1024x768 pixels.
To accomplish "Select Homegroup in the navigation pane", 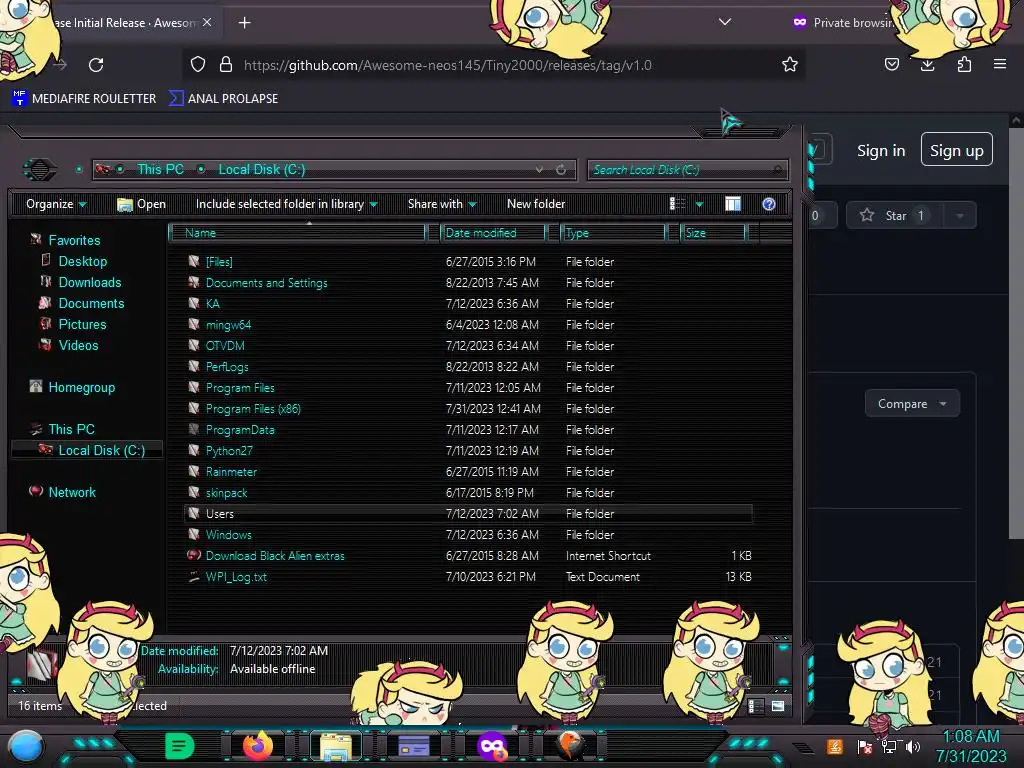I will [82, 387].
